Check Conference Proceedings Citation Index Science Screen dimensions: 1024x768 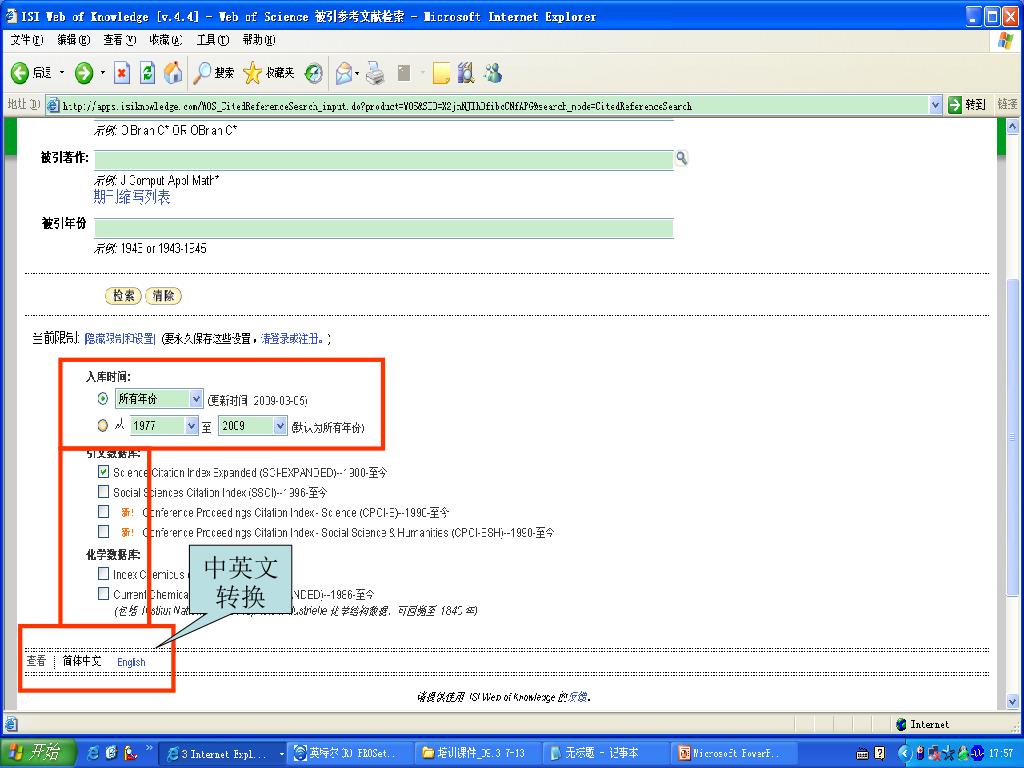(103, 511)
